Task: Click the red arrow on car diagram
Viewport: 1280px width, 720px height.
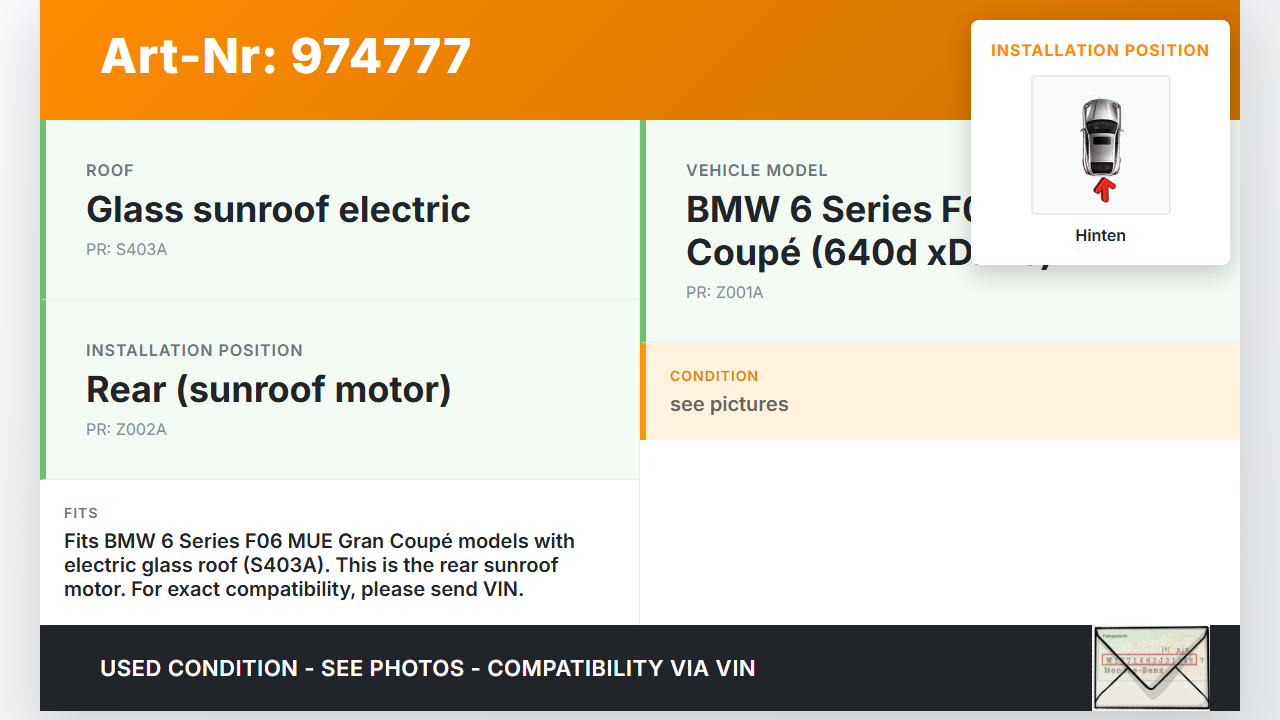Action: [x=1103, y=189]
